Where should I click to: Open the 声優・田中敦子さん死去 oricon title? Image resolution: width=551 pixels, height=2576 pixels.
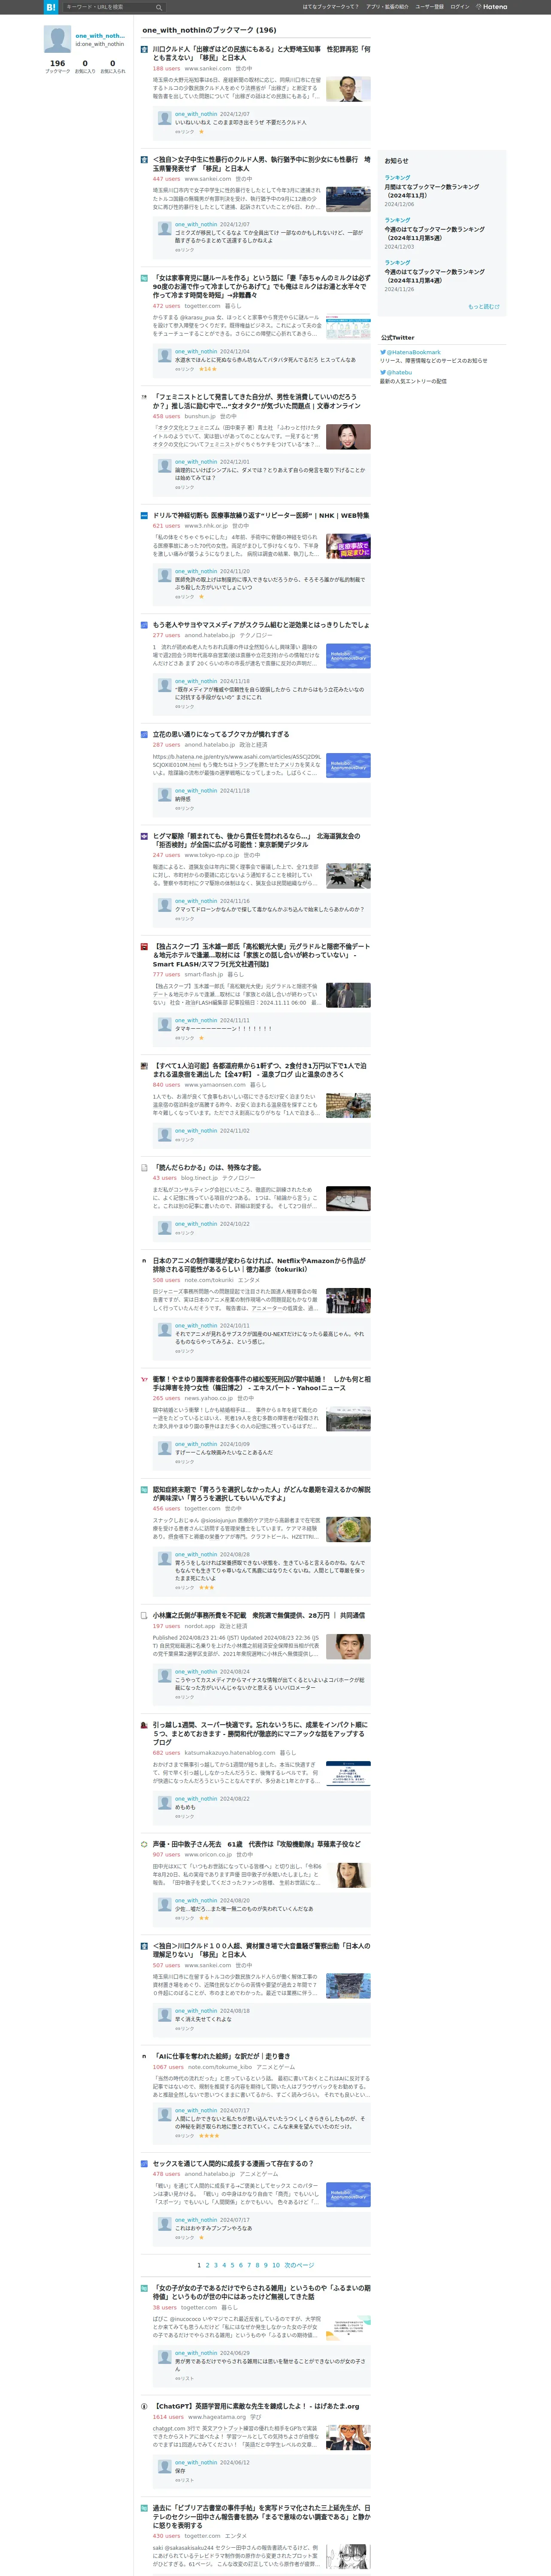pyautogui.click(x=257, y=1844)
